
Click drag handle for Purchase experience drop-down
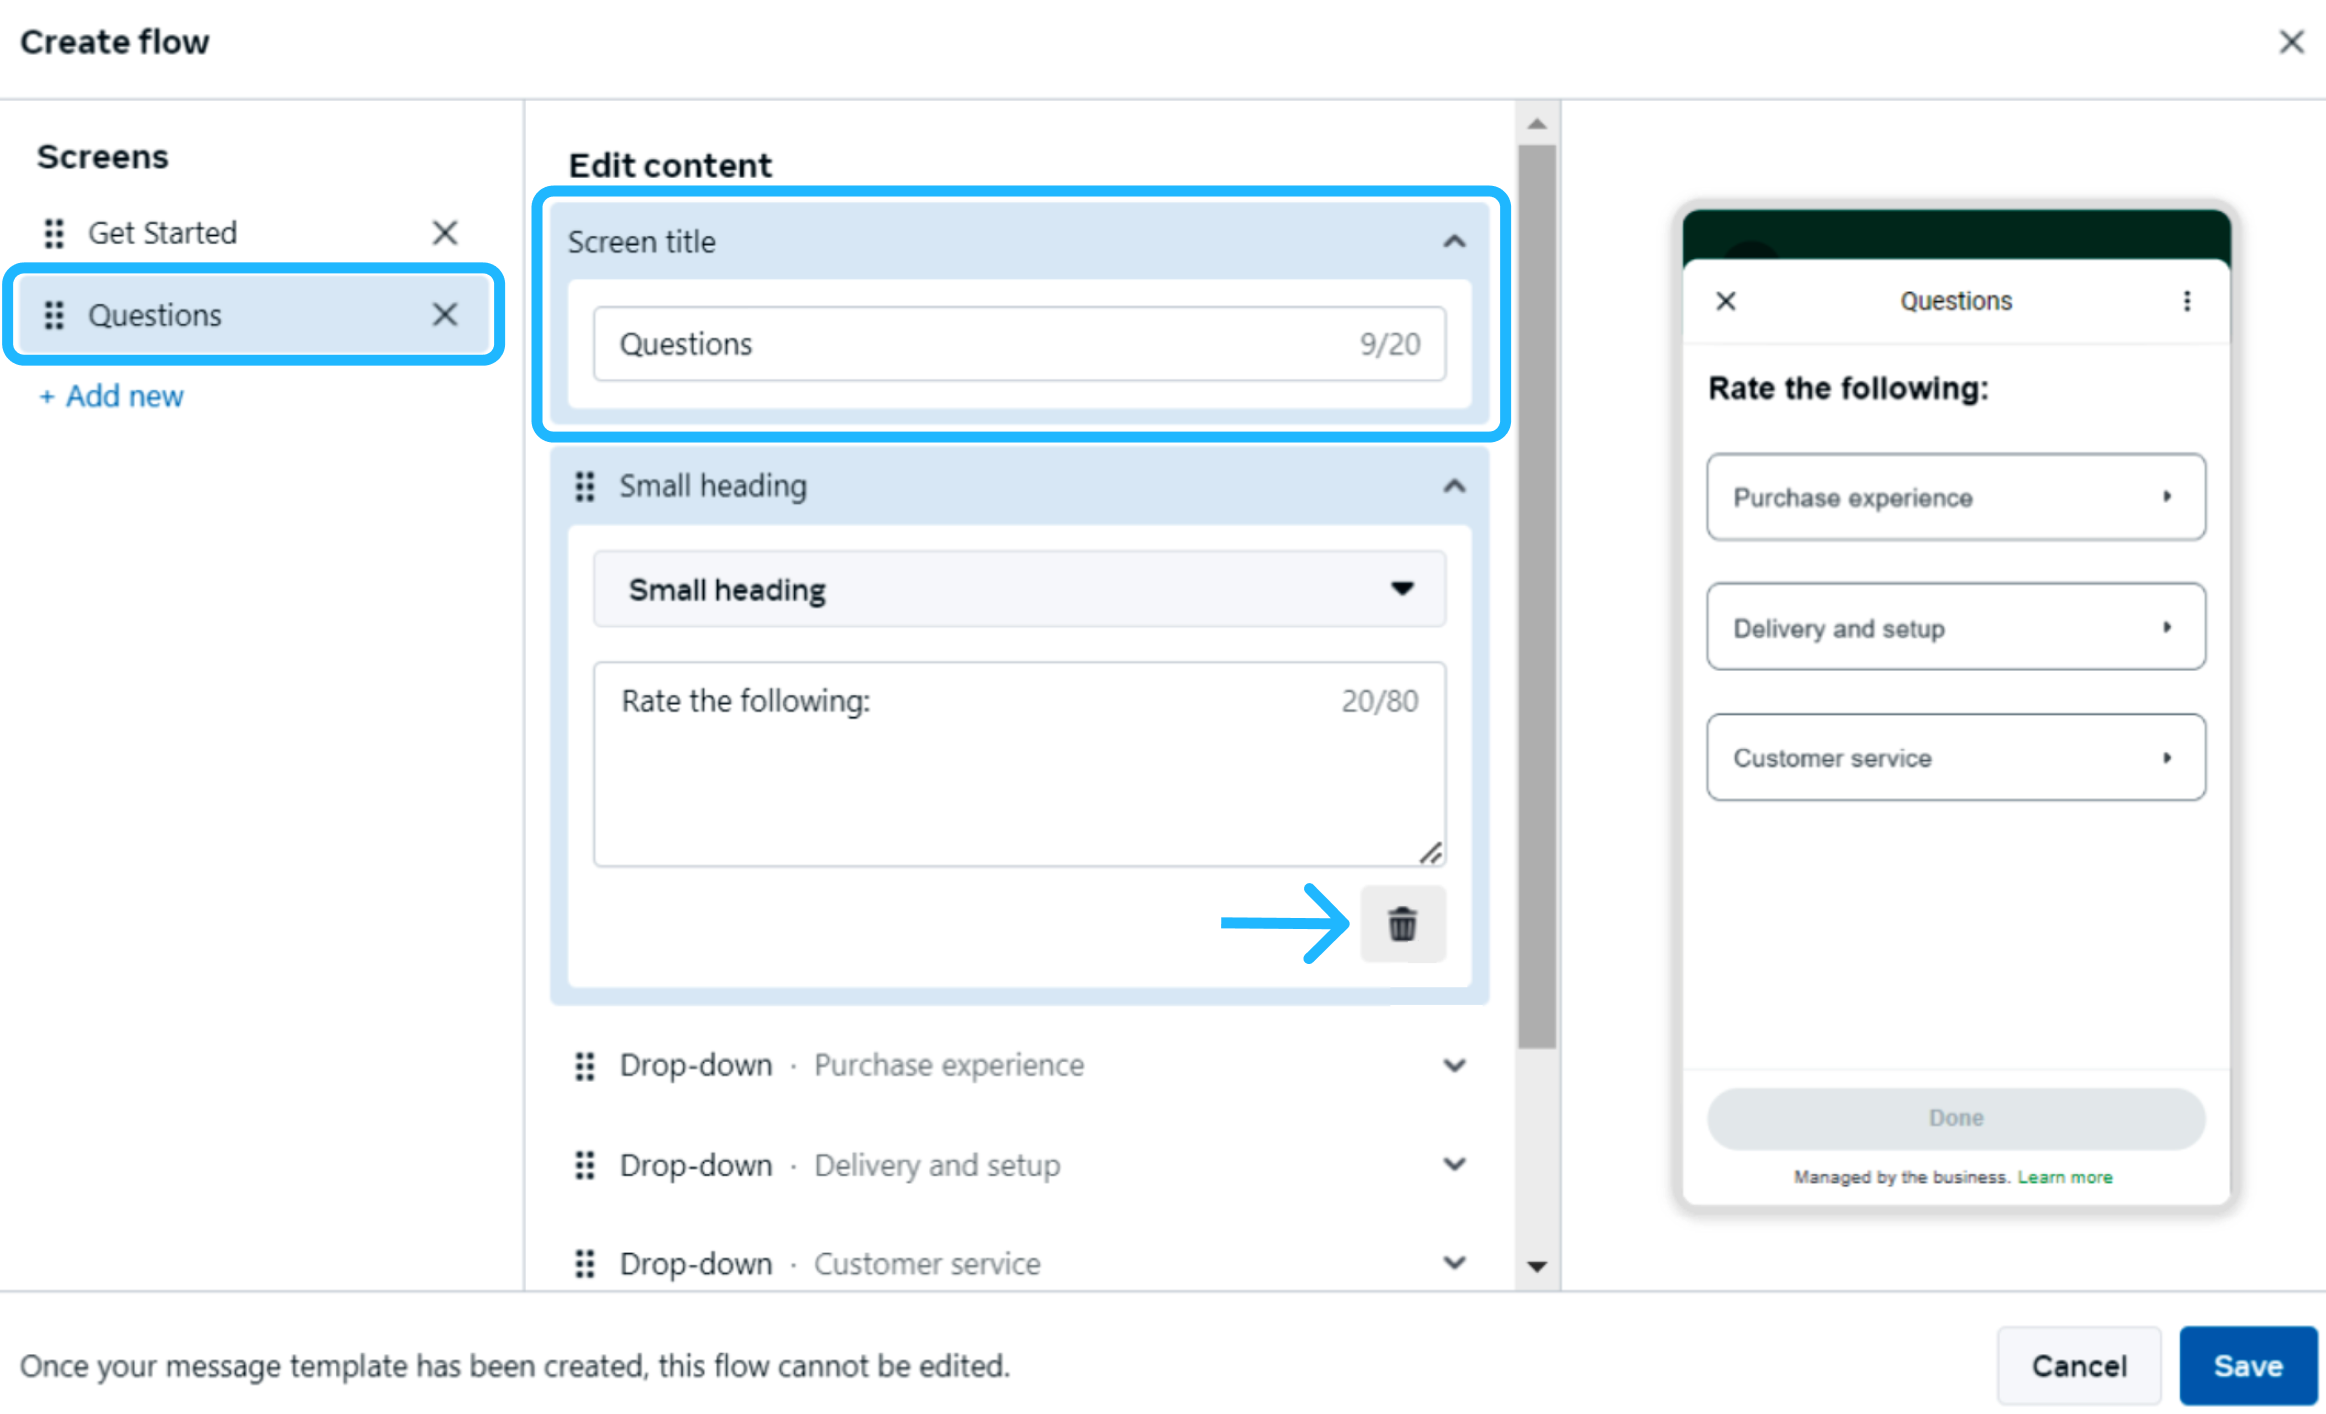coord(585,1066)
